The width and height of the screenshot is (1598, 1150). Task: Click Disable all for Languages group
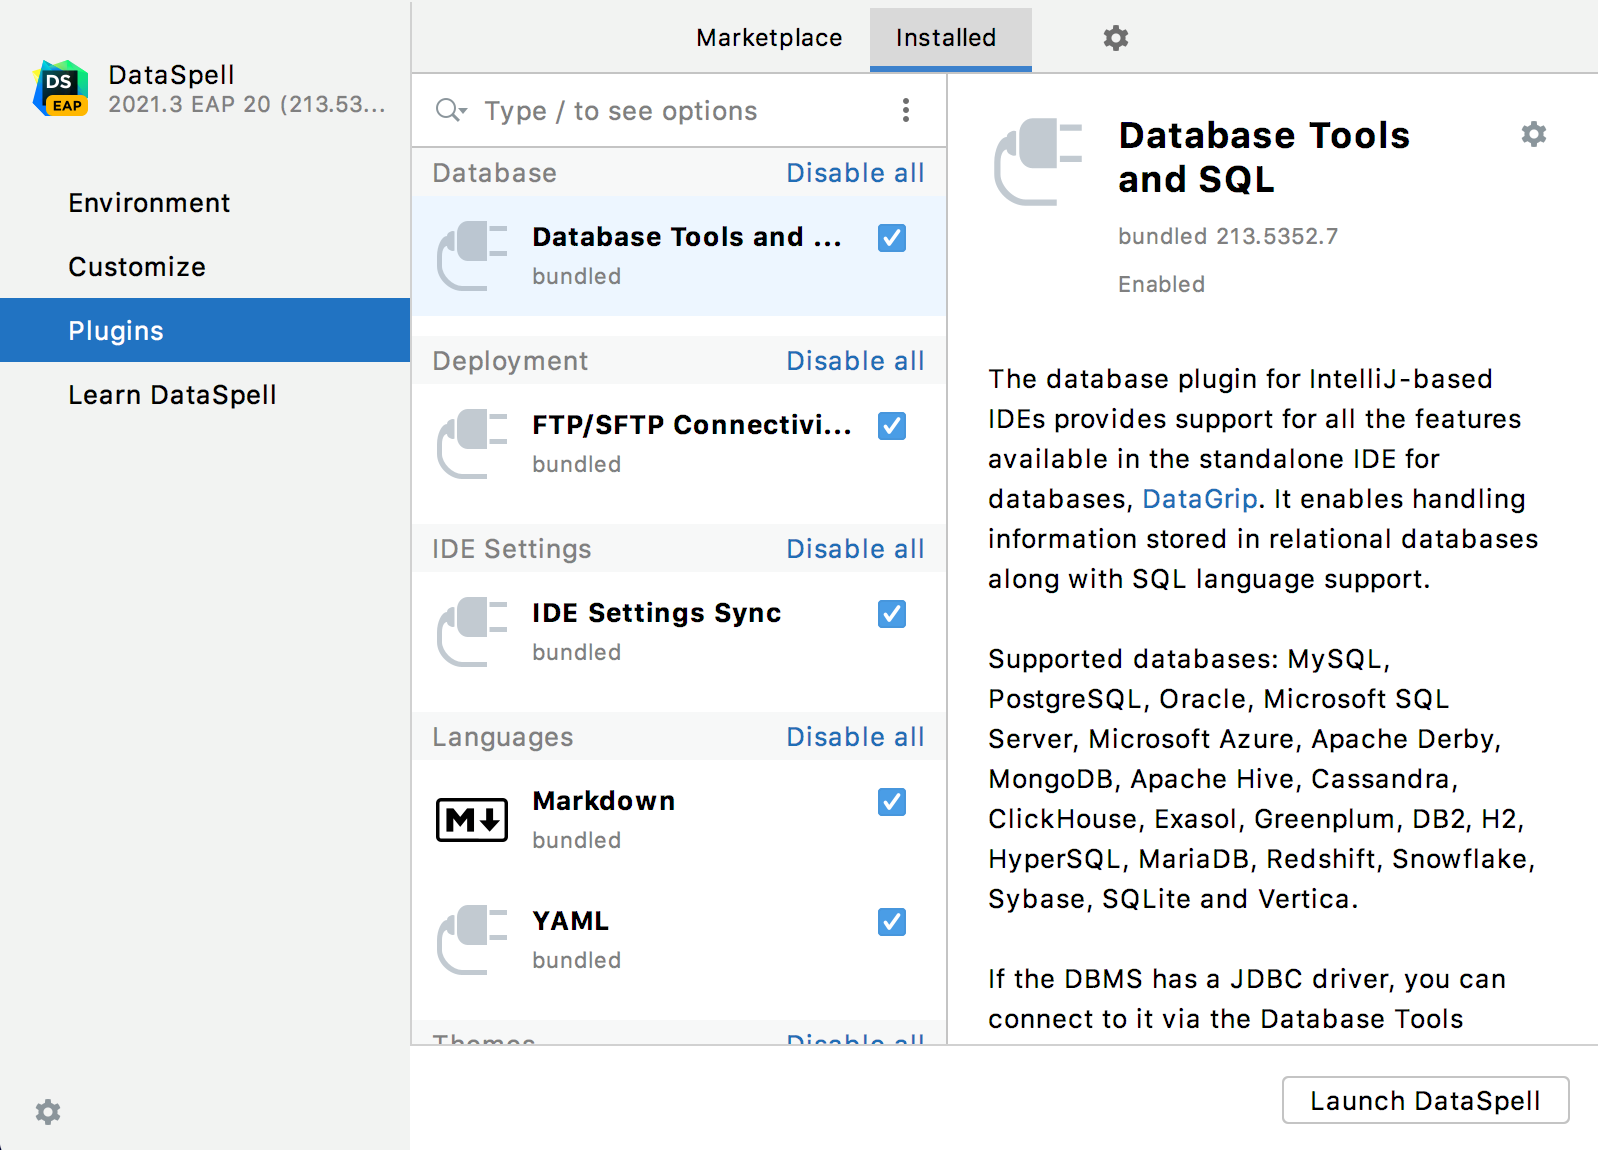click(x=855, y=737)
